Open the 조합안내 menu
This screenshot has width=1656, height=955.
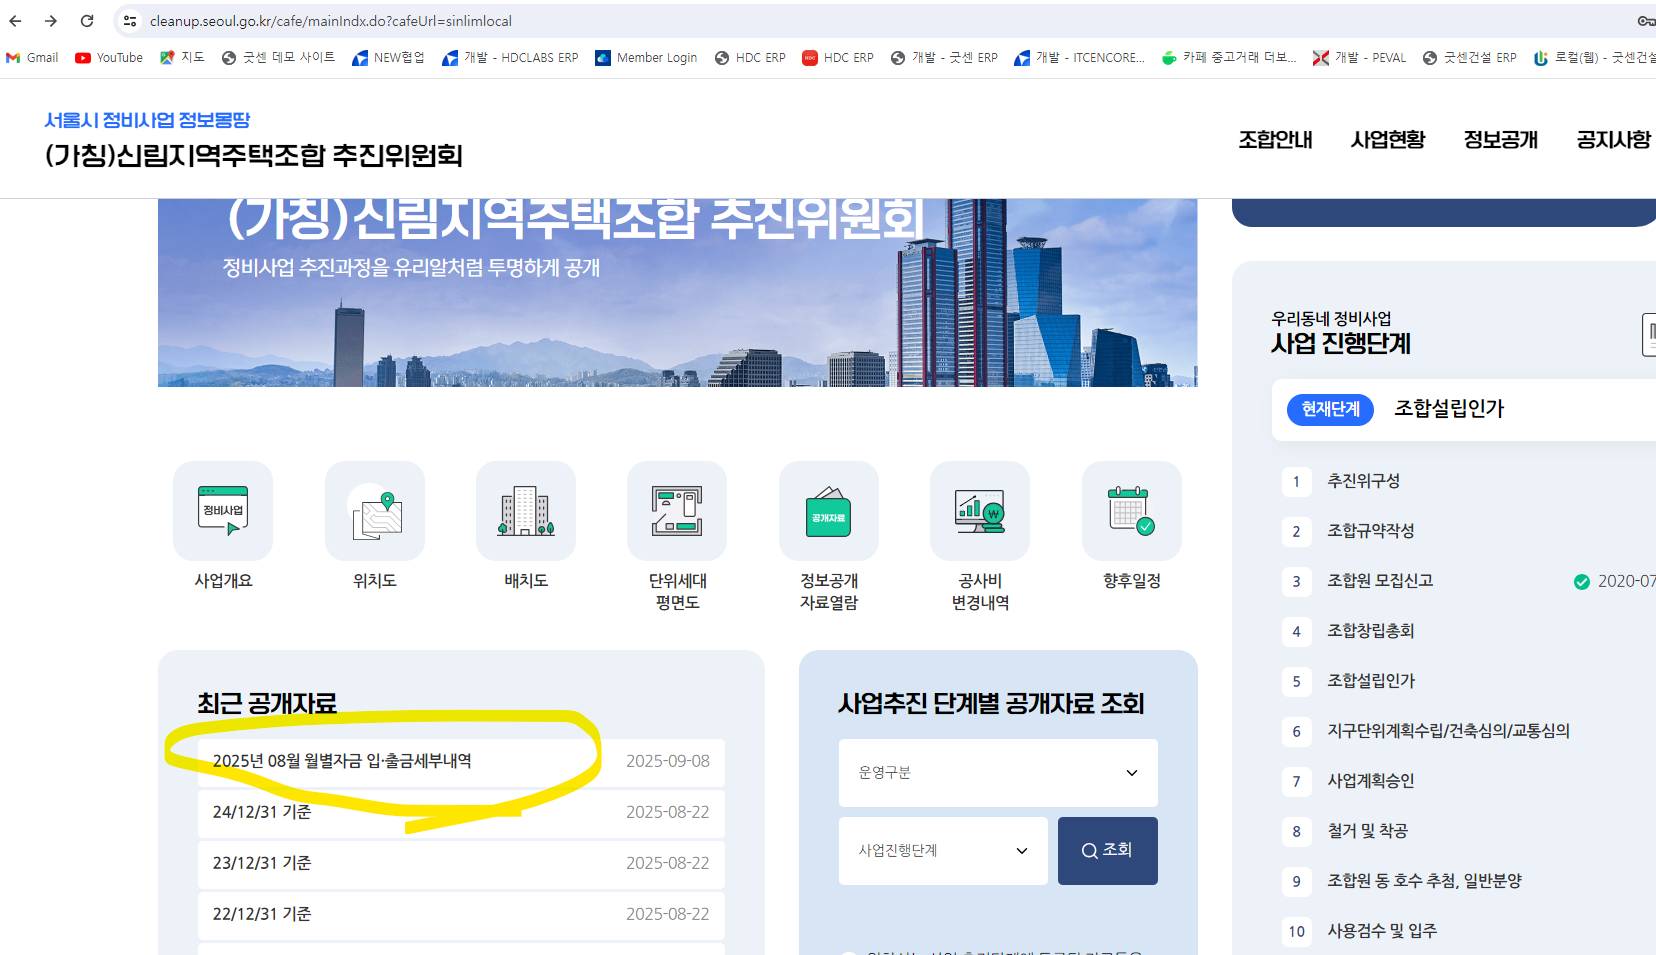tap(1275, 140)
